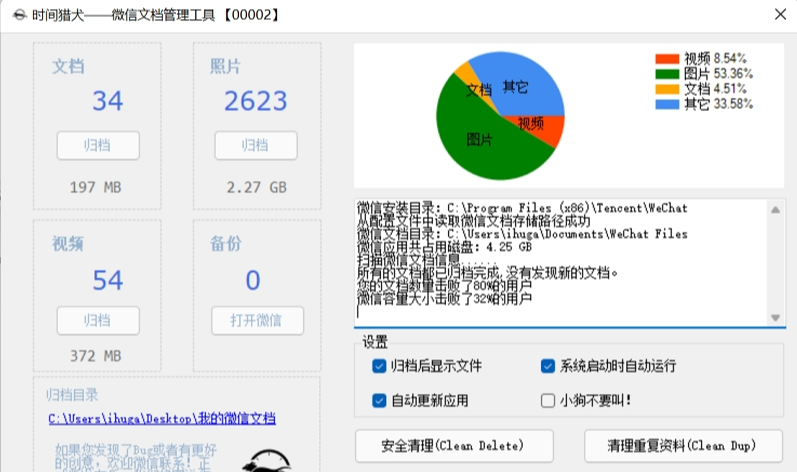
Task: Disable 系统启动时自动运行 option
Action: [548, 366]
